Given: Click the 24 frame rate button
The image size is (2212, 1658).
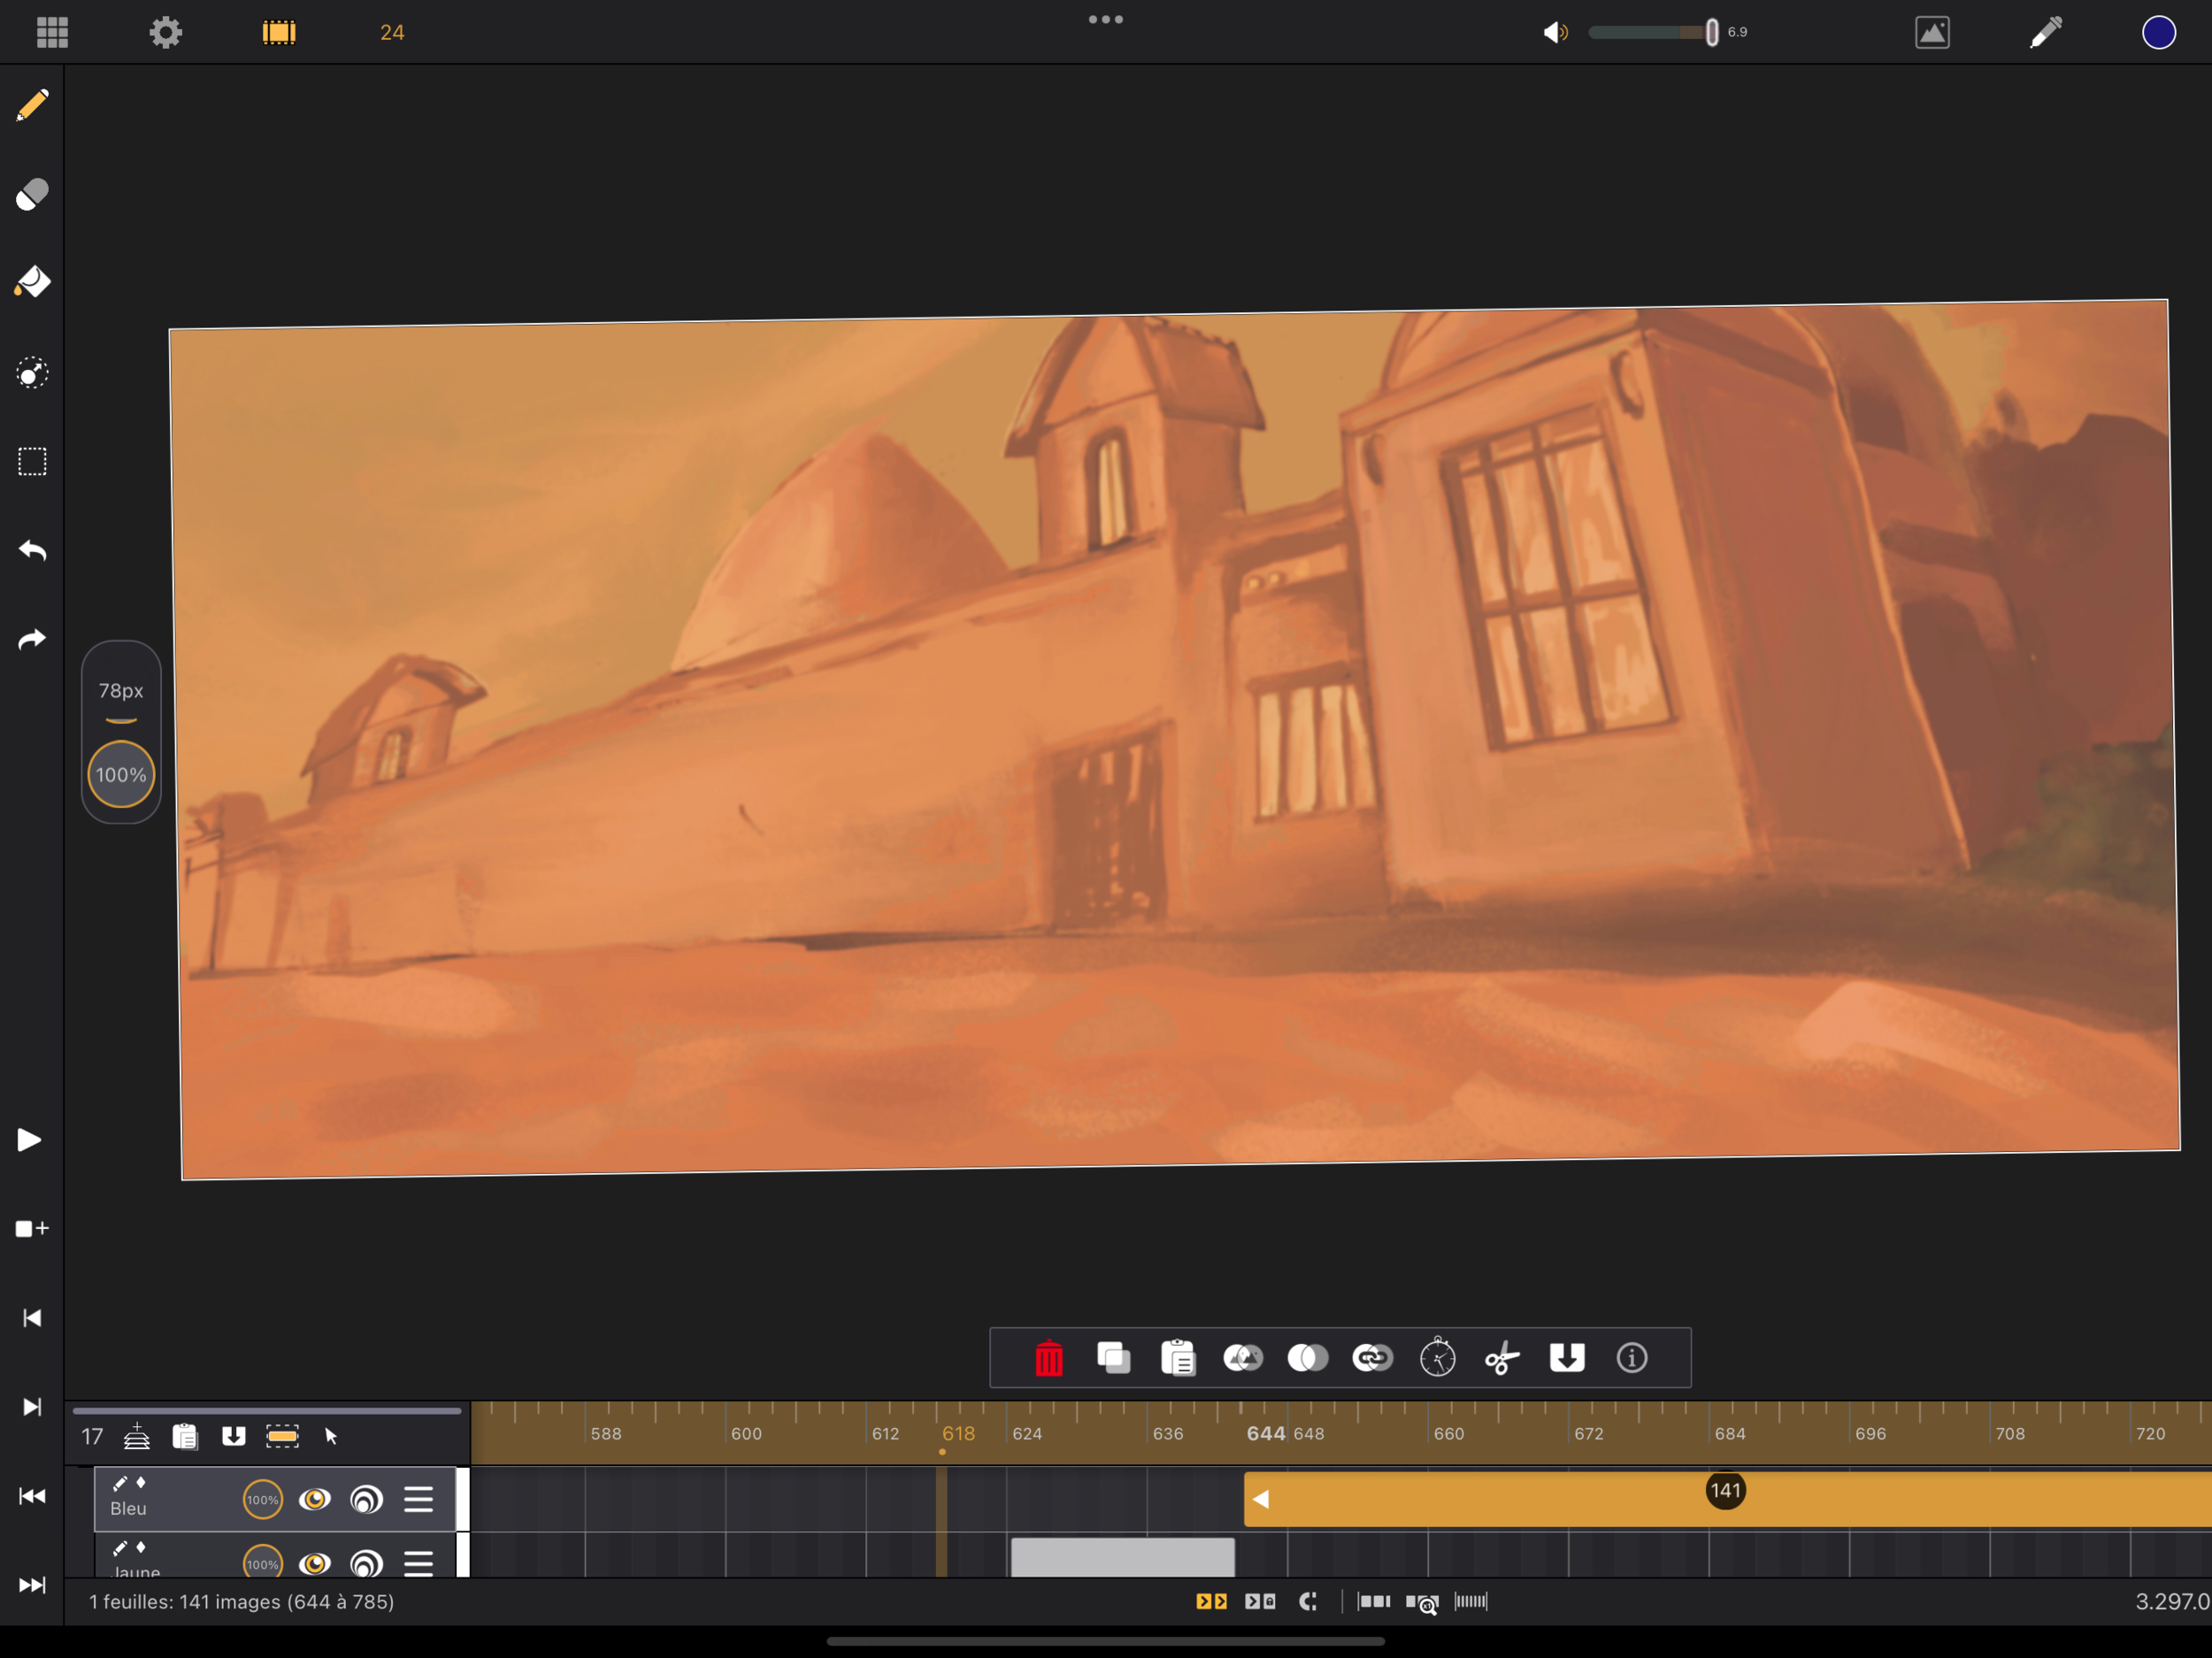Looking at the screenshot, I should coord(392,32).
